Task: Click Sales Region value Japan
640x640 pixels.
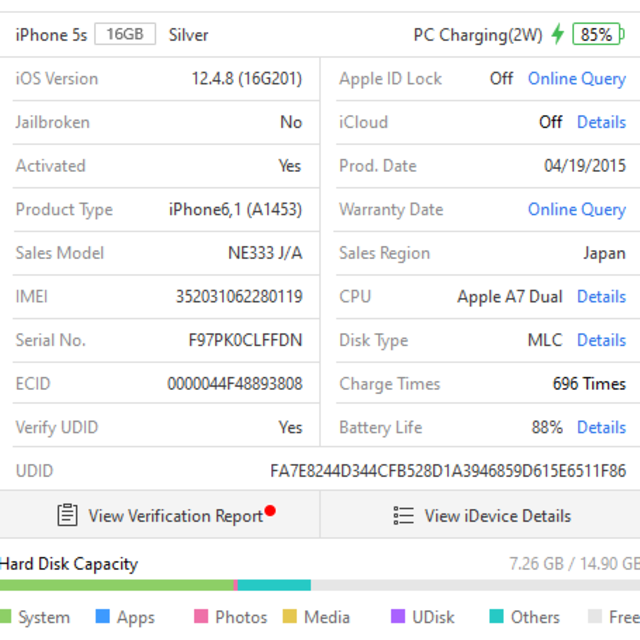Action: point(604,253)
